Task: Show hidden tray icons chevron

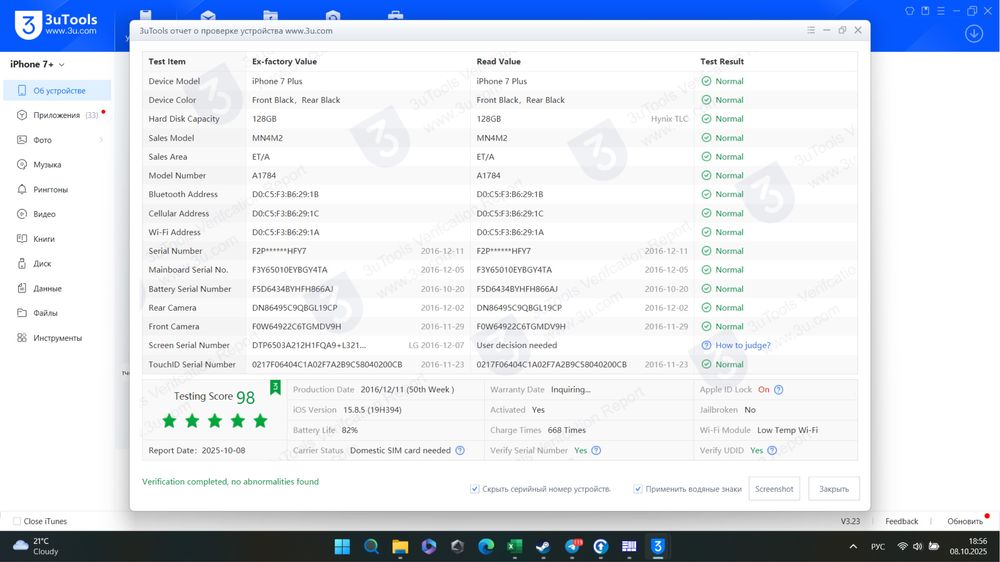Action: pos(853,547)
